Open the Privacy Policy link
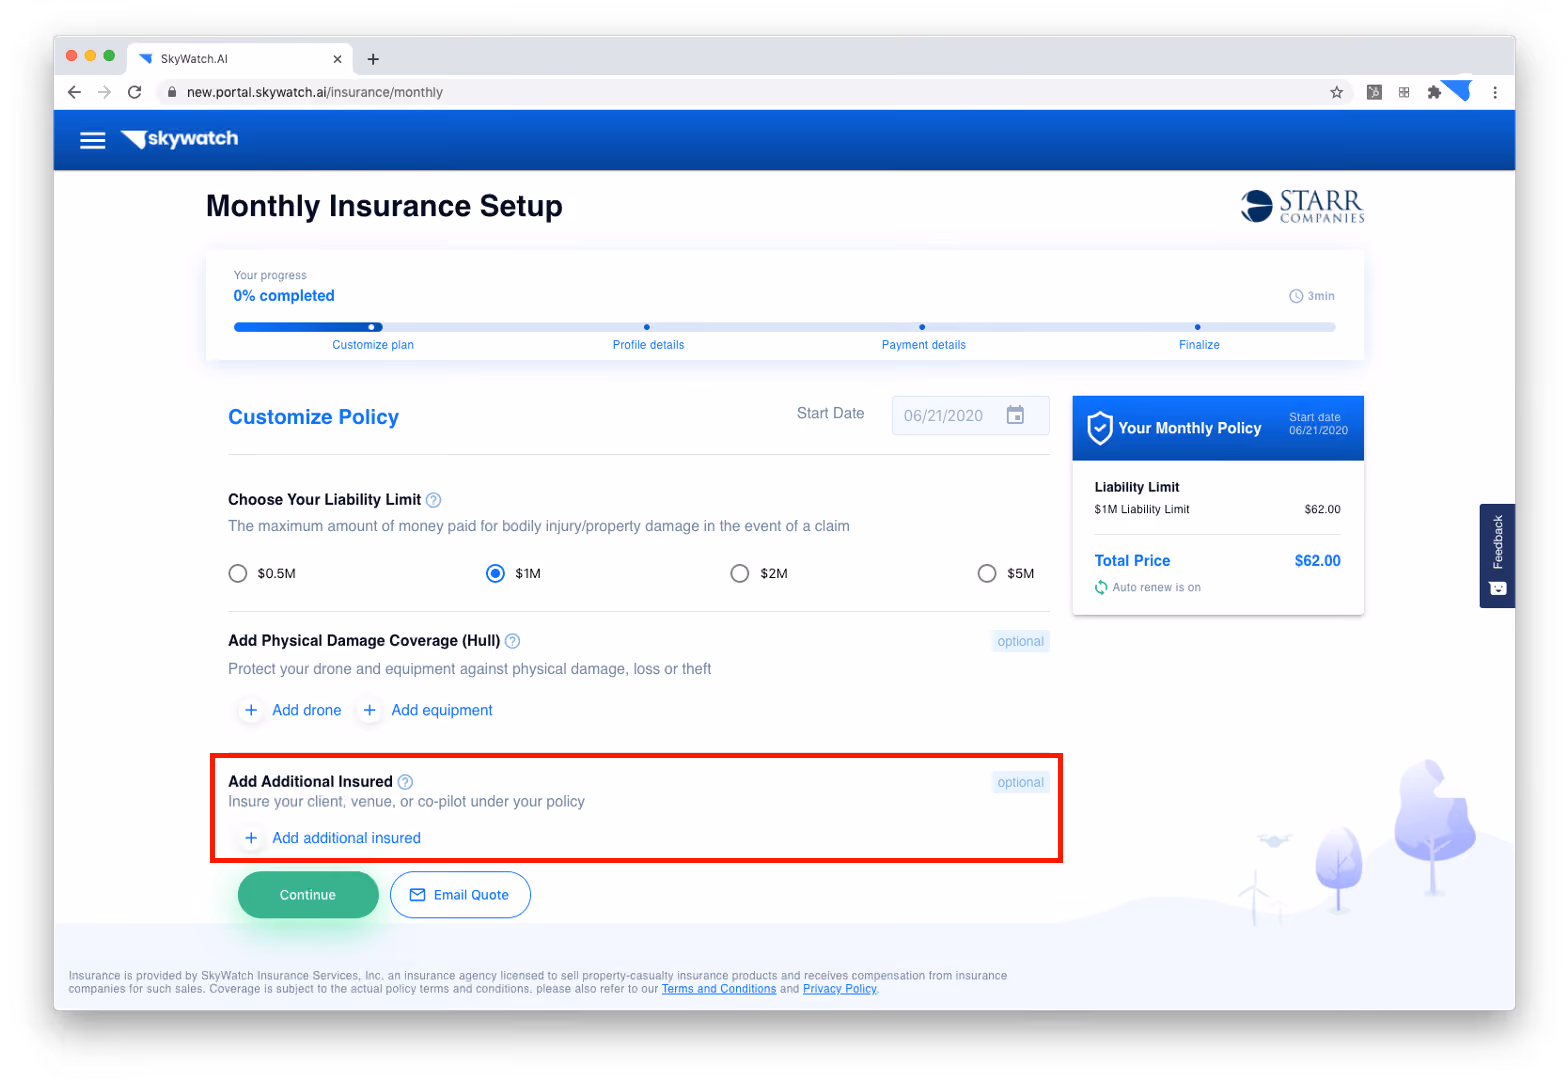 (840, 989)
